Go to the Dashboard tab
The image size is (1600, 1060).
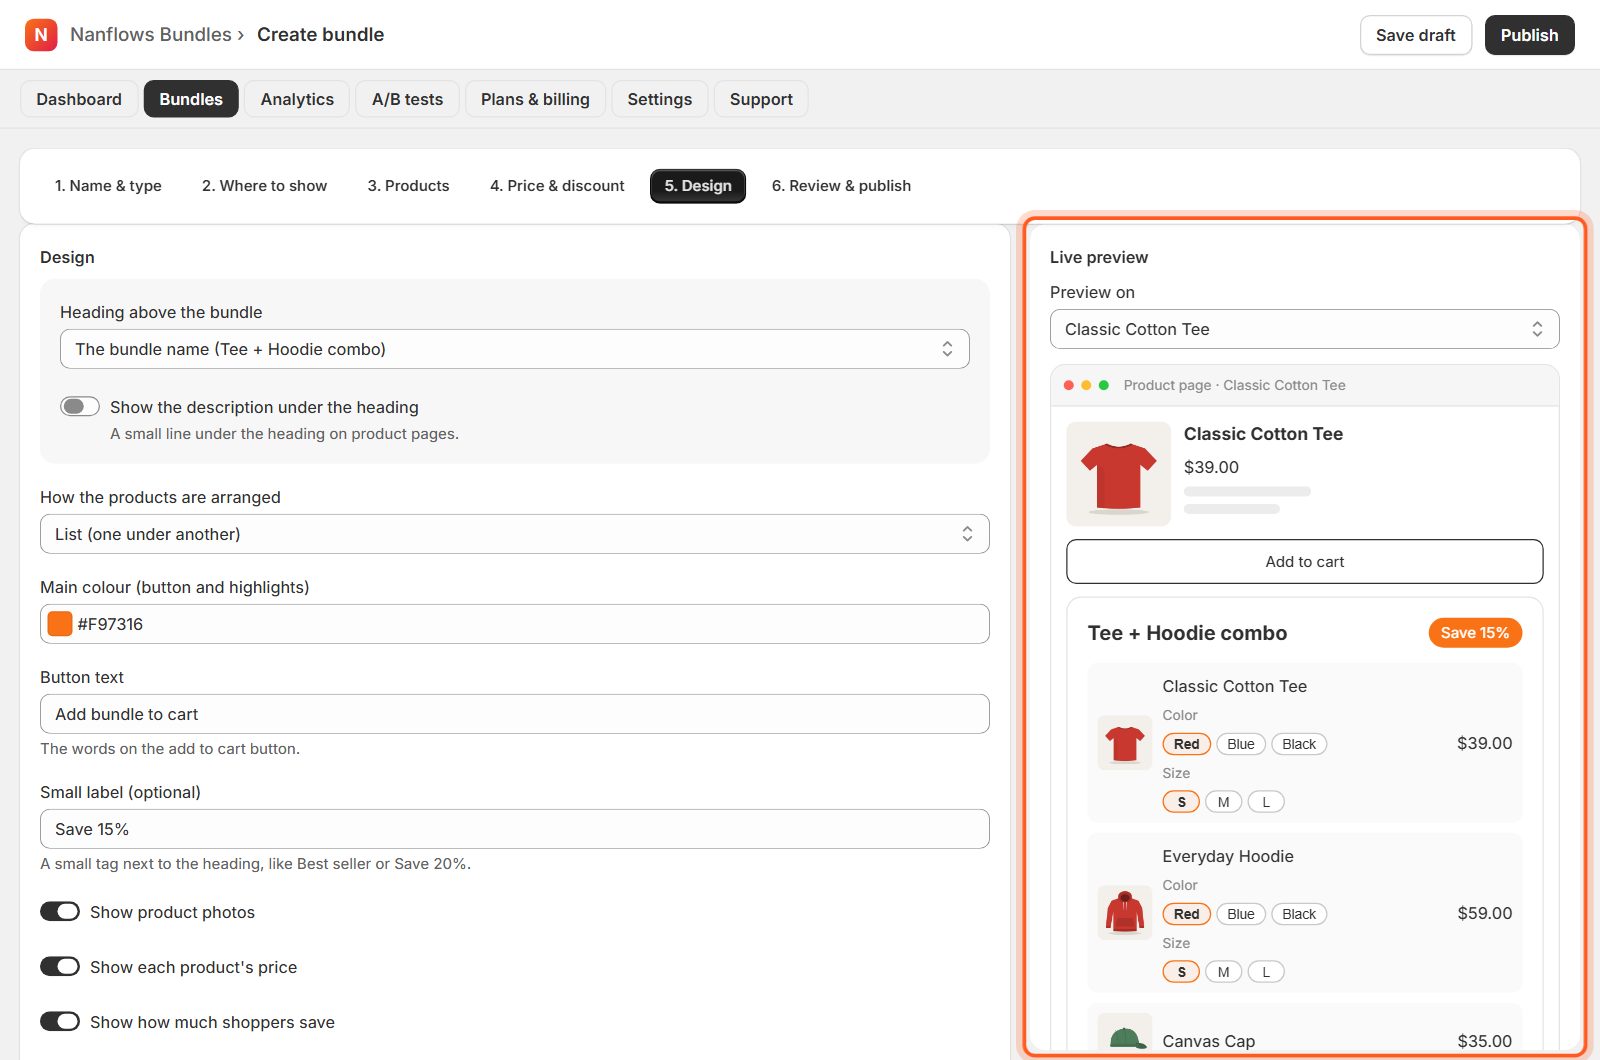click(x=79, y=99)
